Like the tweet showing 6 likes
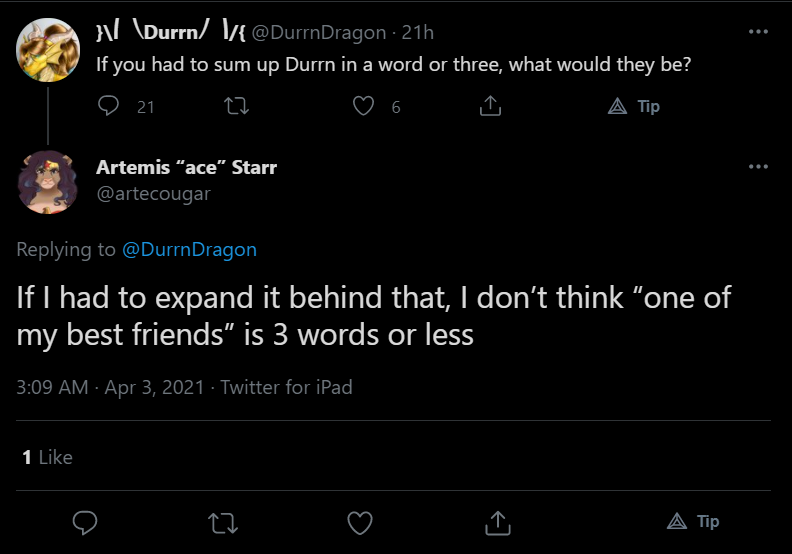Image resolution: width=792 pixels, height=554 pixels. click(363, 106)
